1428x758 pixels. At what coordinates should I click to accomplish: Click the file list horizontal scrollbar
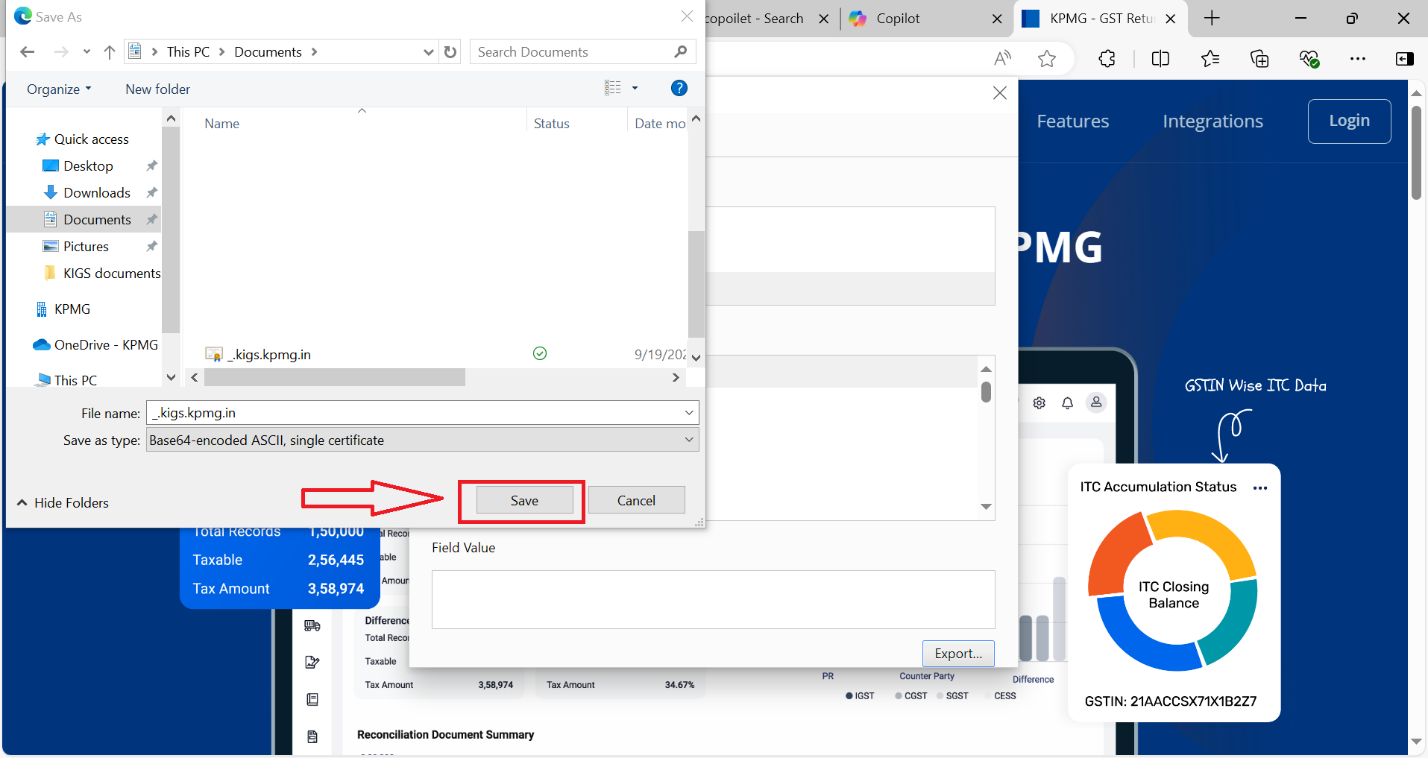pyautogui.click(x=335, y=377)
